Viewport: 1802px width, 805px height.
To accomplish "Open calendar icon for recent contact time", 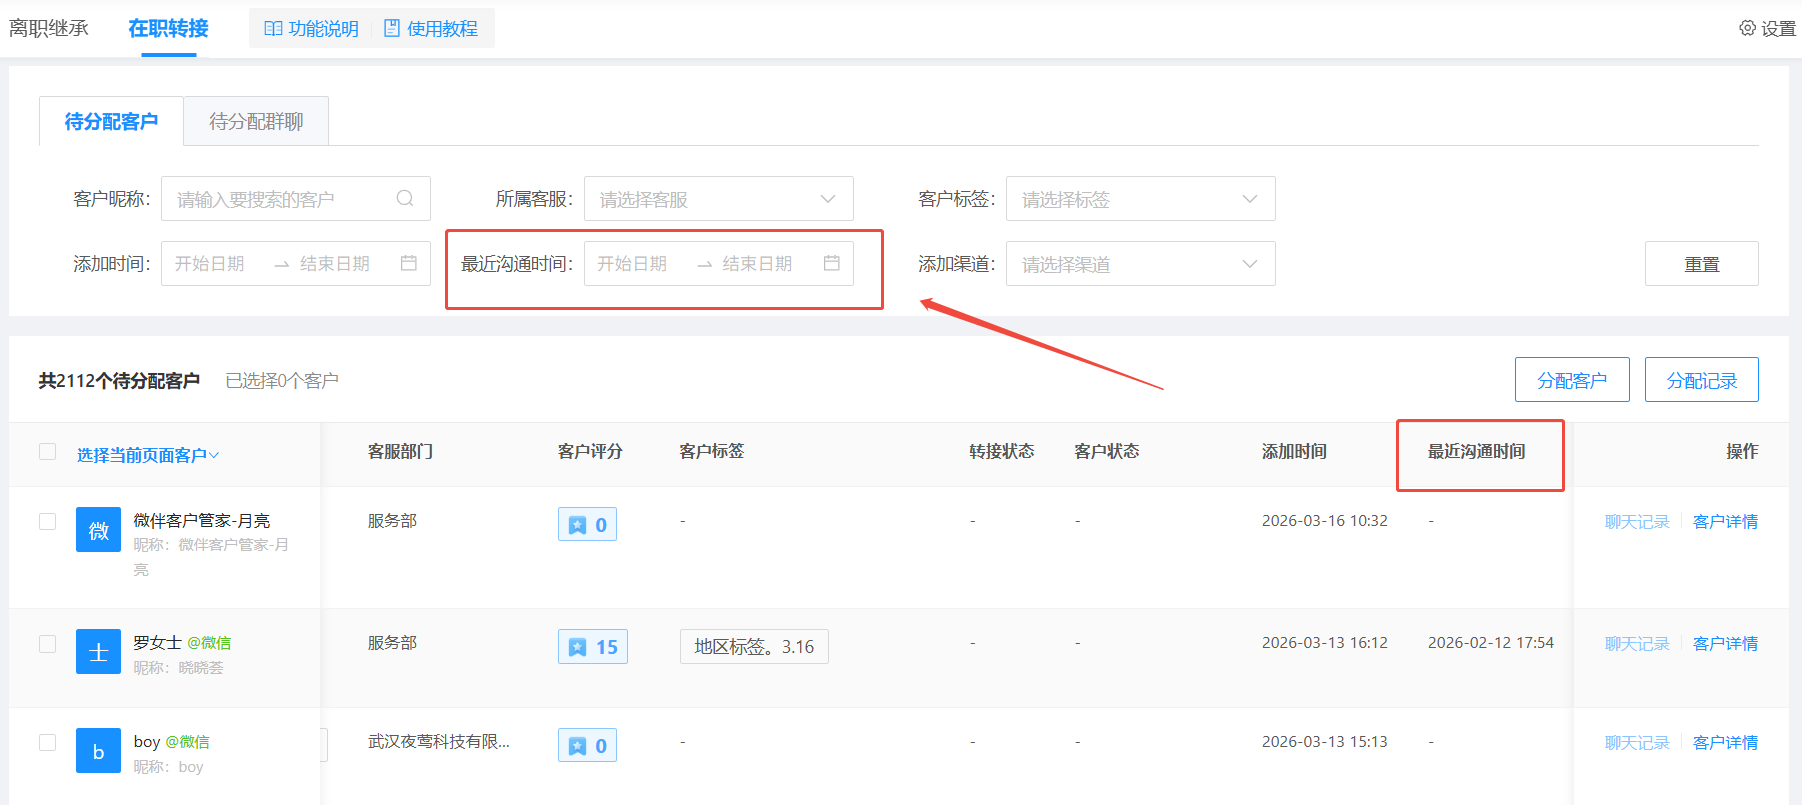I will click(x=831, y=263).
